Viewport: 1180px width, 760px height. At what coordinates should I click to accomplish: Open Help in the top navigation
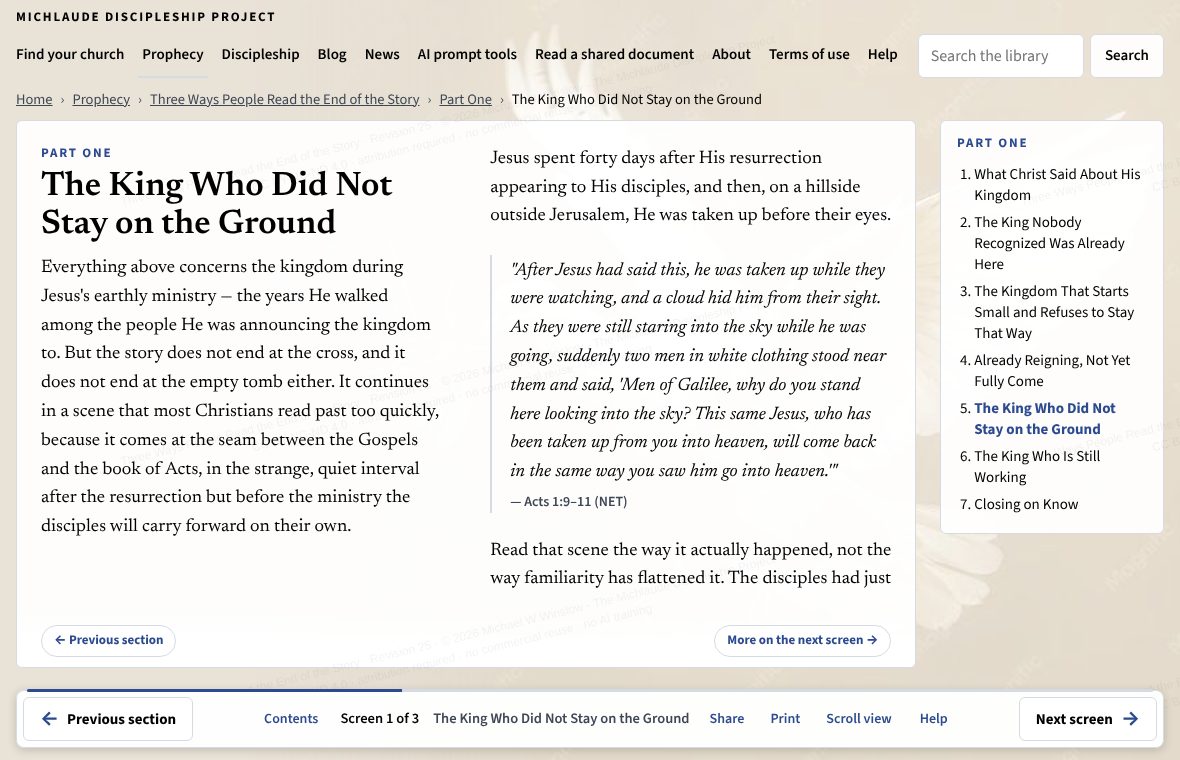coord(882,54)
